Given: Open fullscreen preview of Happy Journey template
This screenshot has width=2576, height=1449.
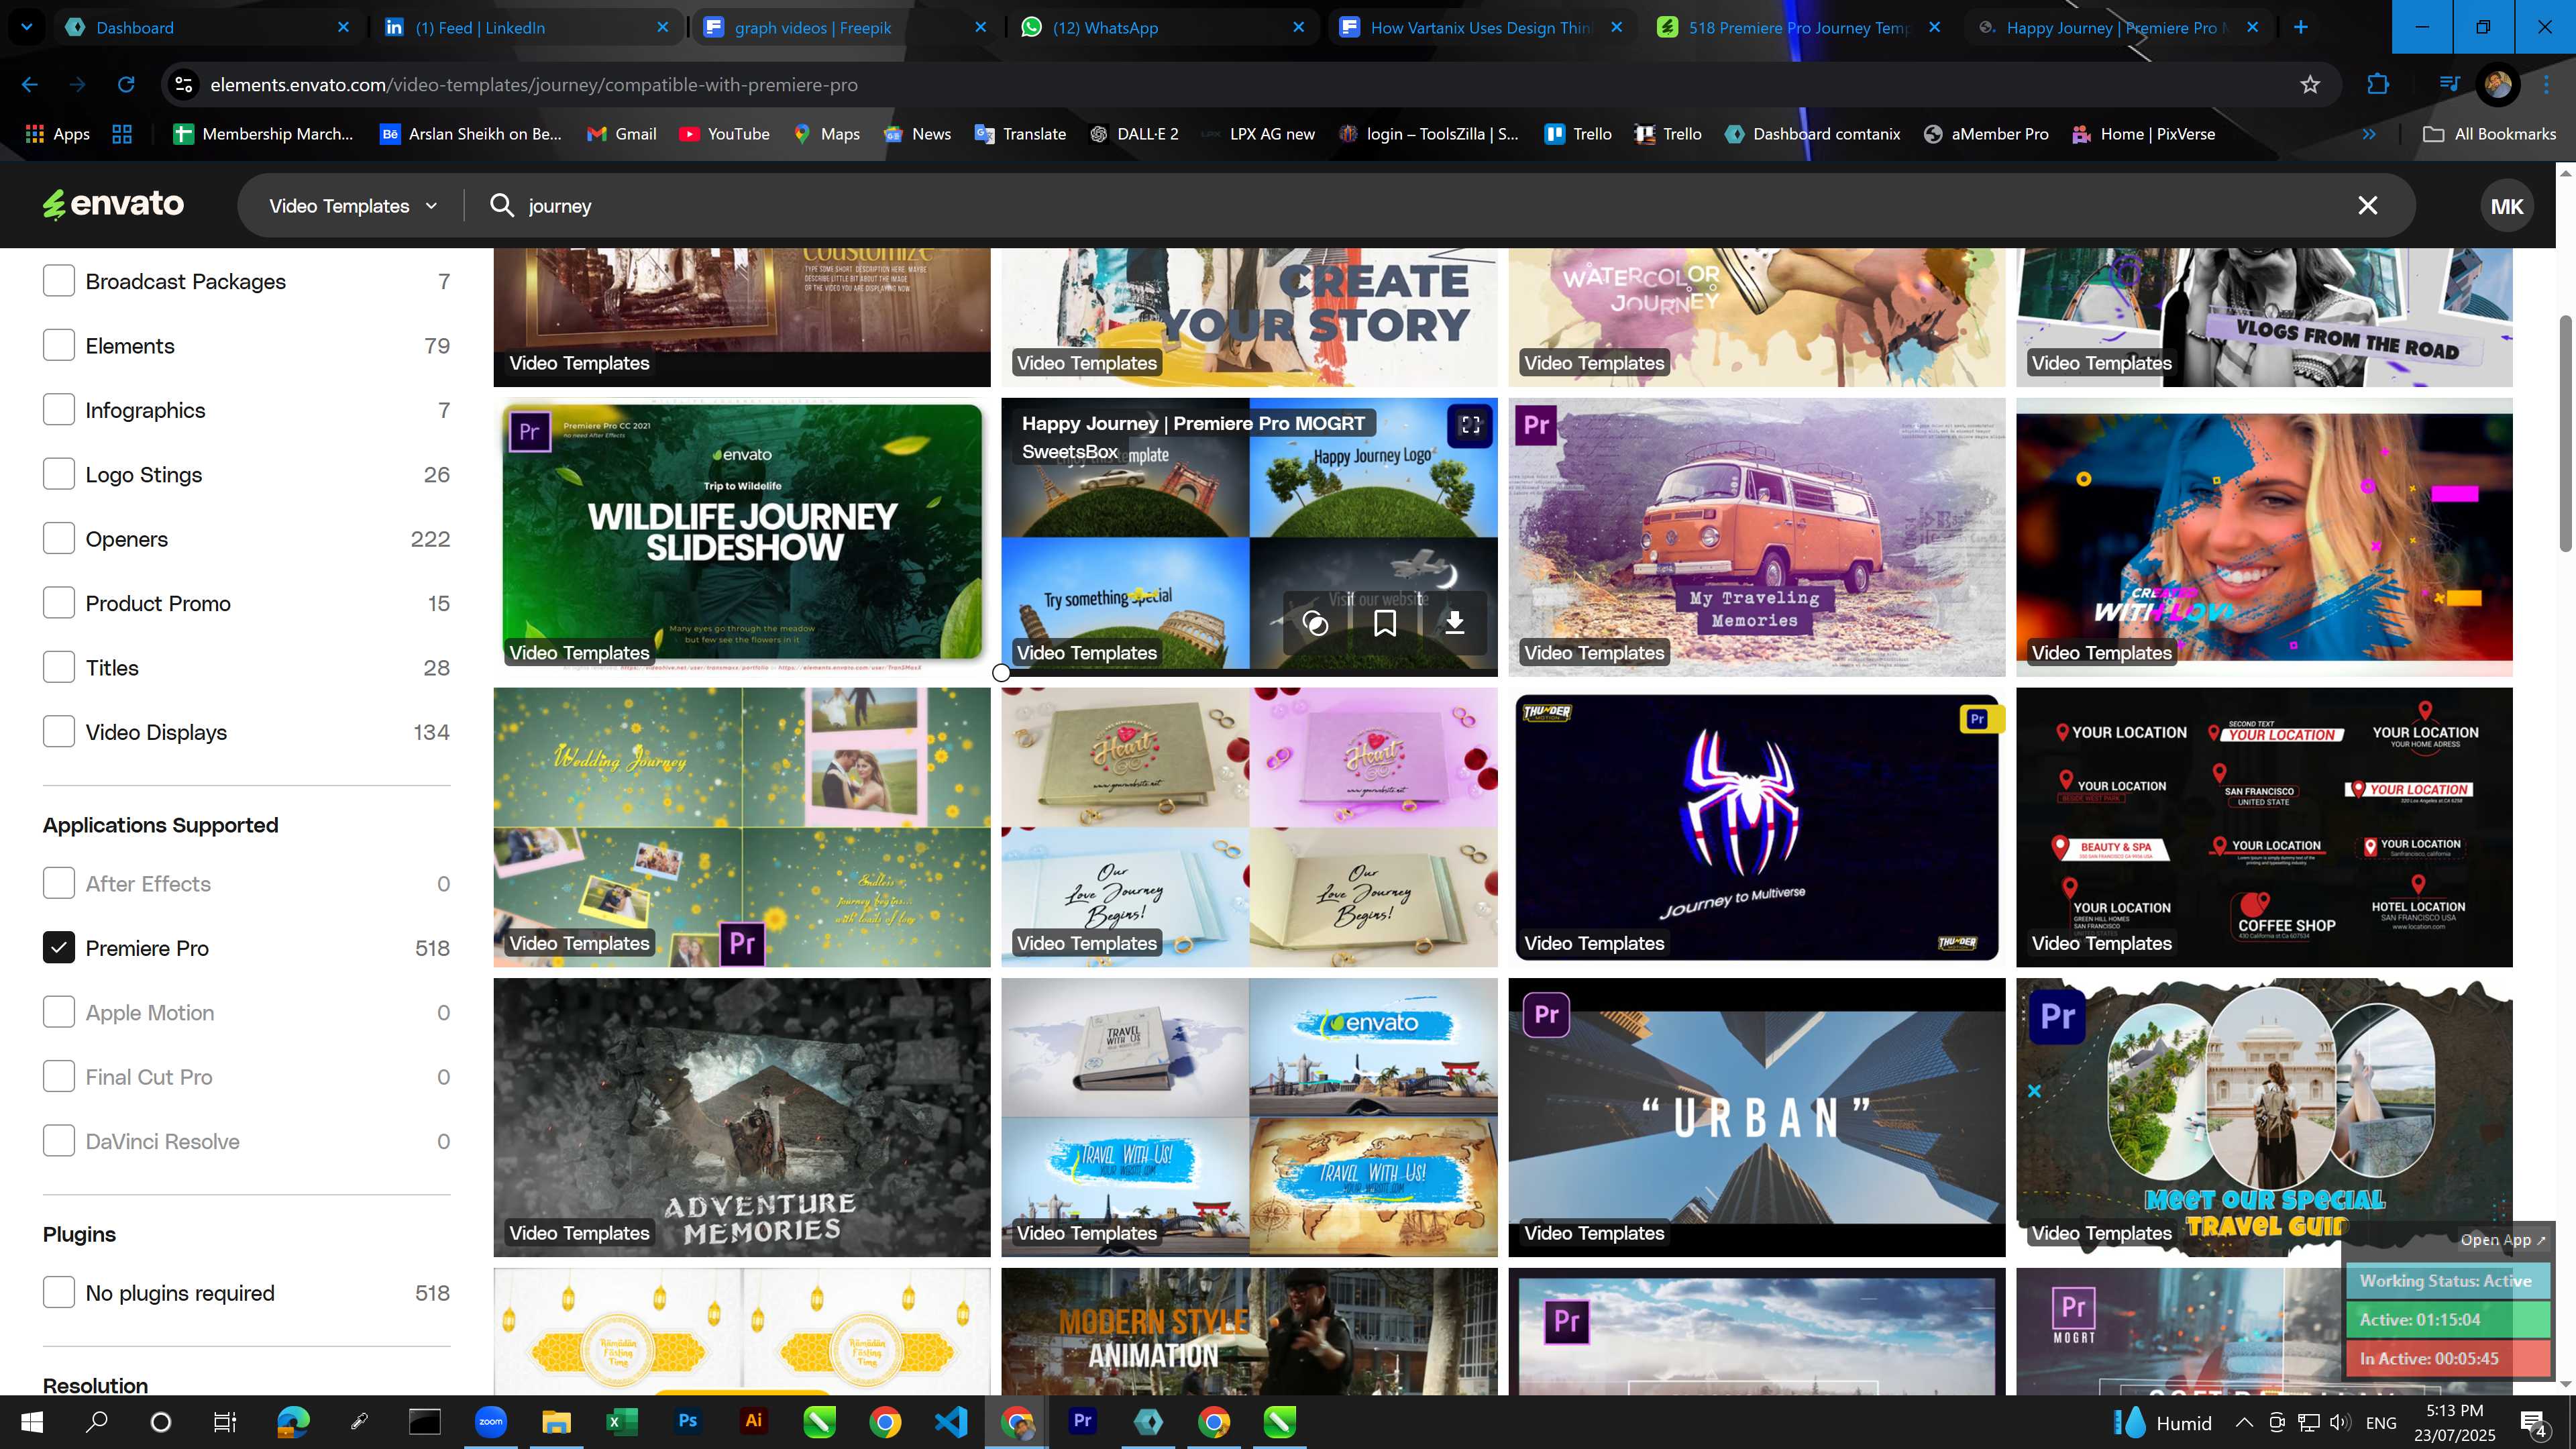Looking at the screenshot, I should [x=1470, y=425].
